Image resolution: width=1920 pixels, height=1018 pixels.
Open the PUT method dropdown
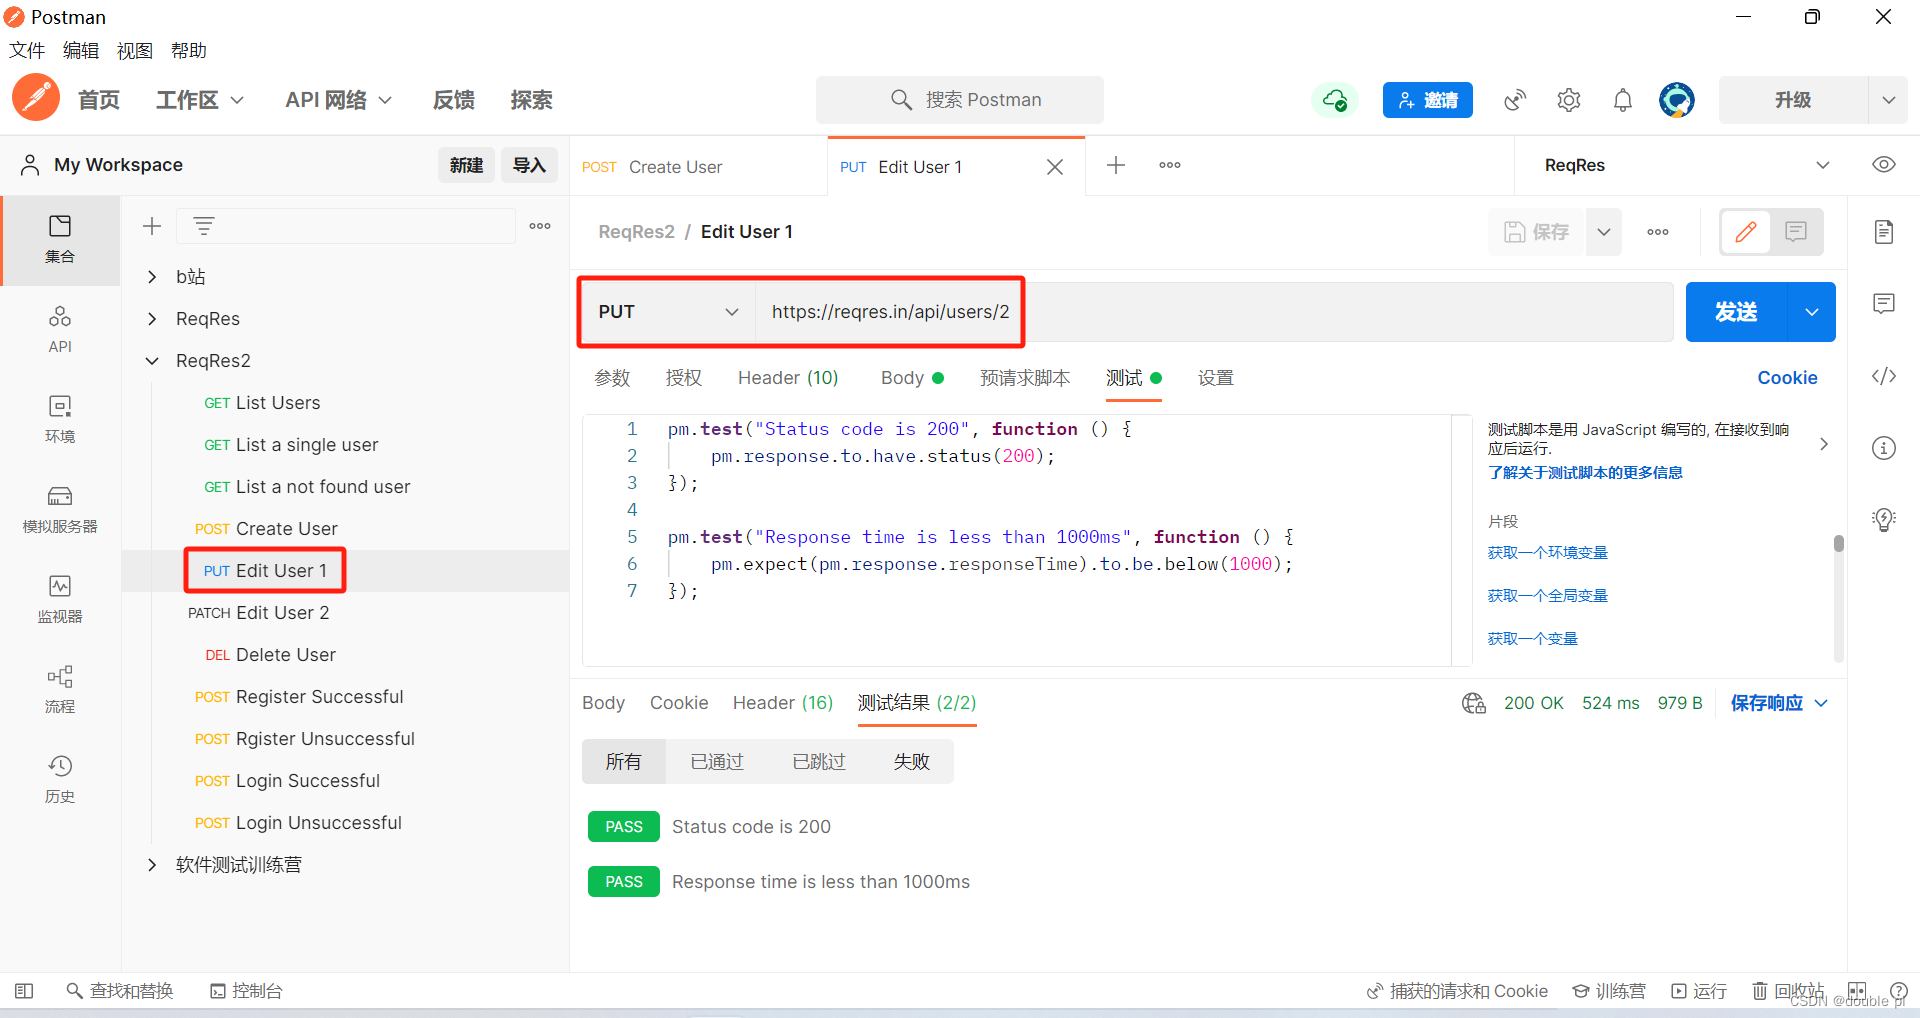[x=668, y=312]
